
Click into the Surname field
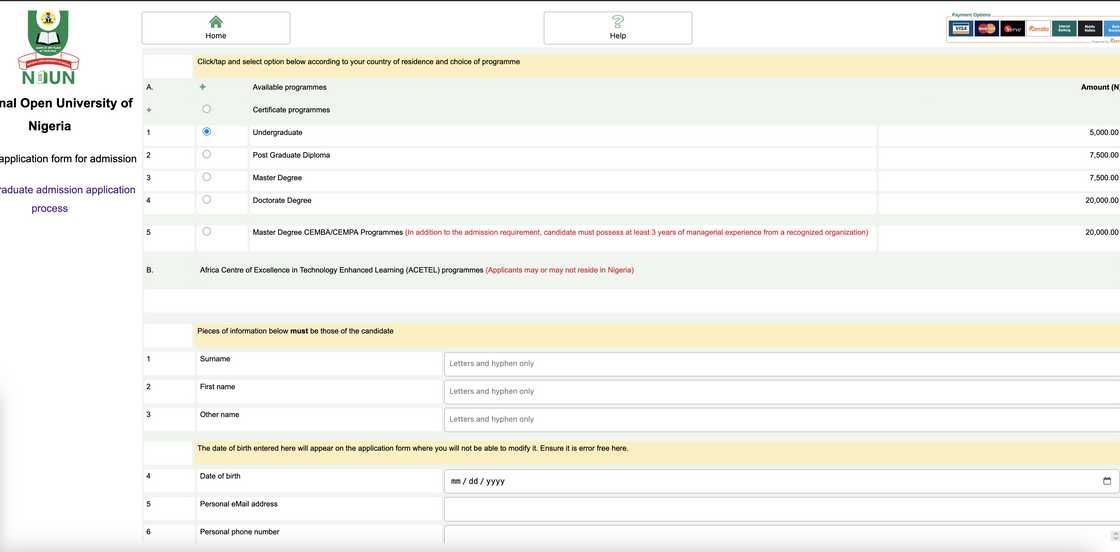[781, 363]
